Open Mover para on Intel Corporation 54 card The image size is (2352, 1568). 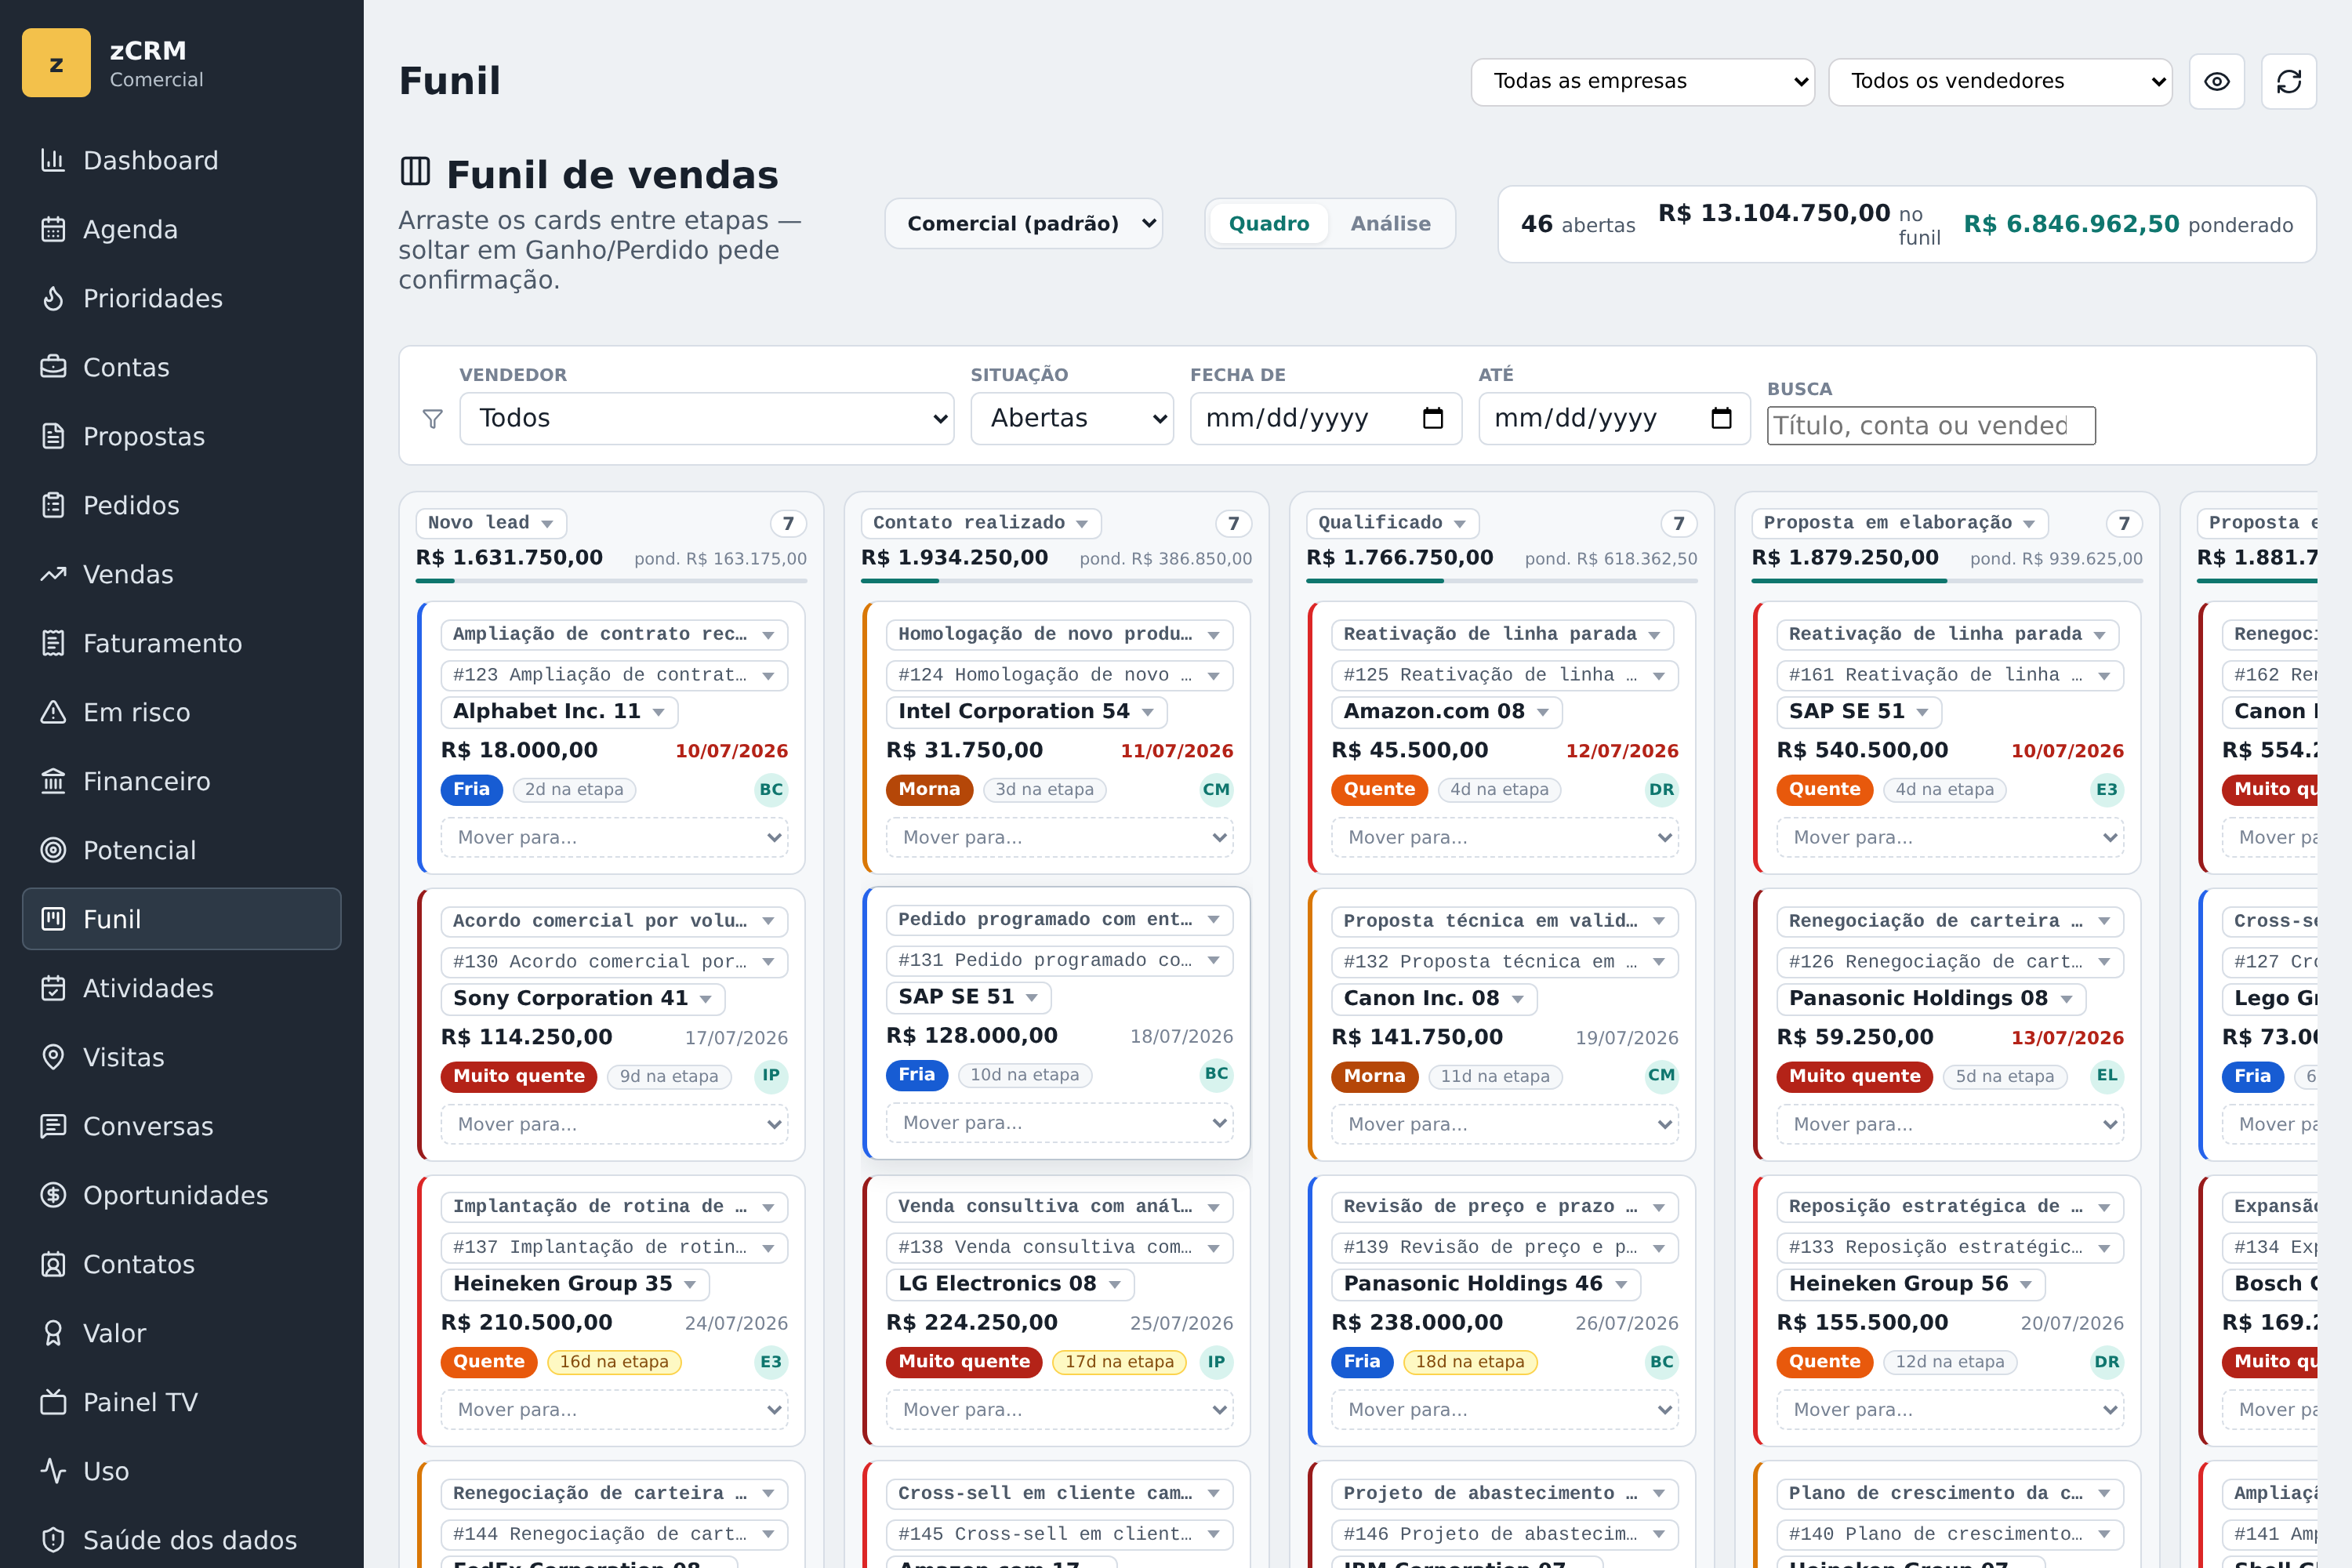click(x=1059, y=837)
